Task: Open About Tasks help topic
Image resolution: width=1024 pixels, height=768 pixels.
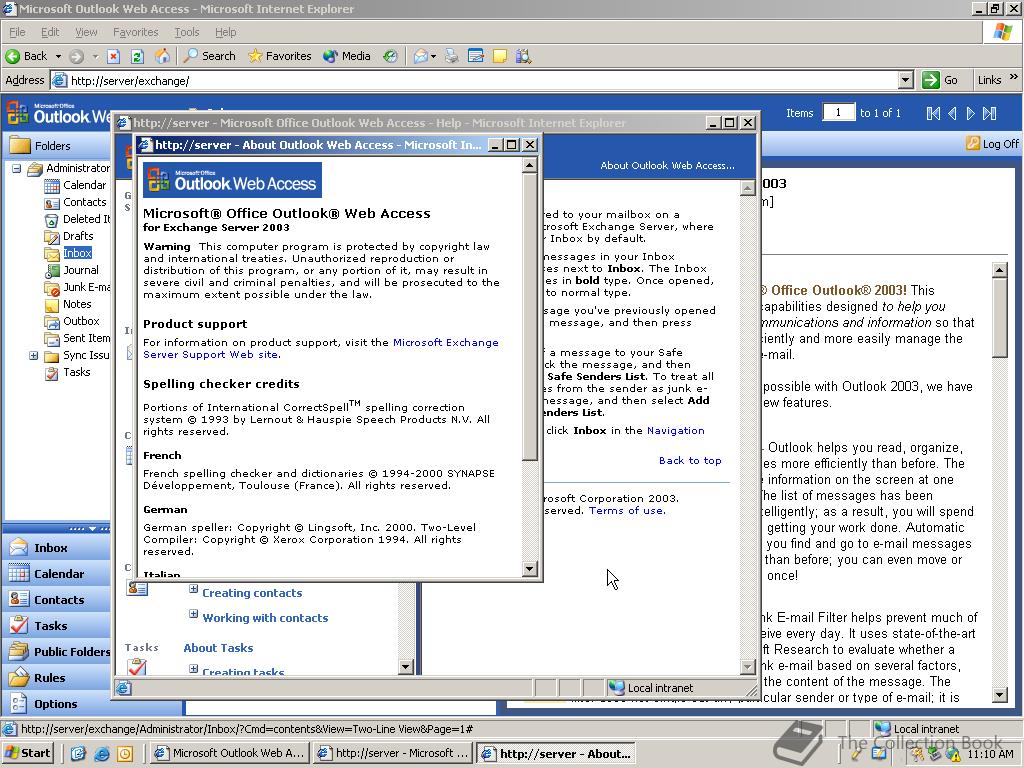Action: [x=218, y=648]
